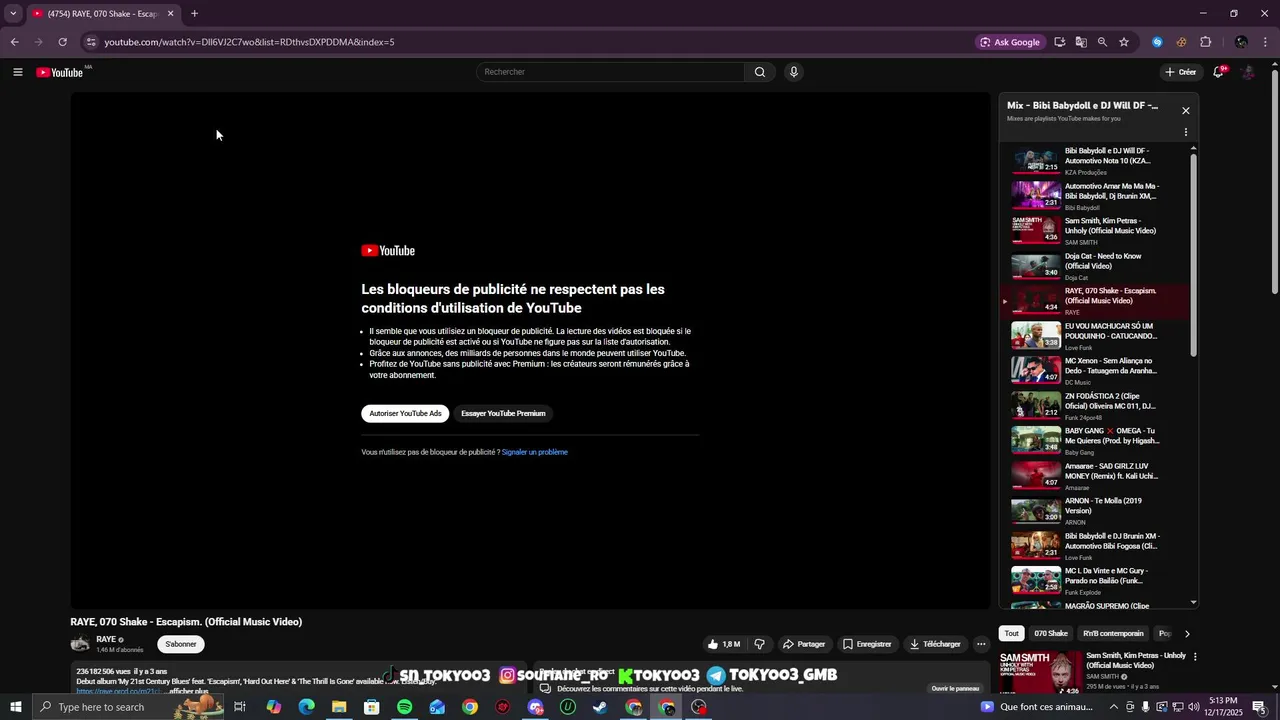This screenshot has width=1280, height=720.
Task: Expand description with afficher plus
Action: click(188, 691)
